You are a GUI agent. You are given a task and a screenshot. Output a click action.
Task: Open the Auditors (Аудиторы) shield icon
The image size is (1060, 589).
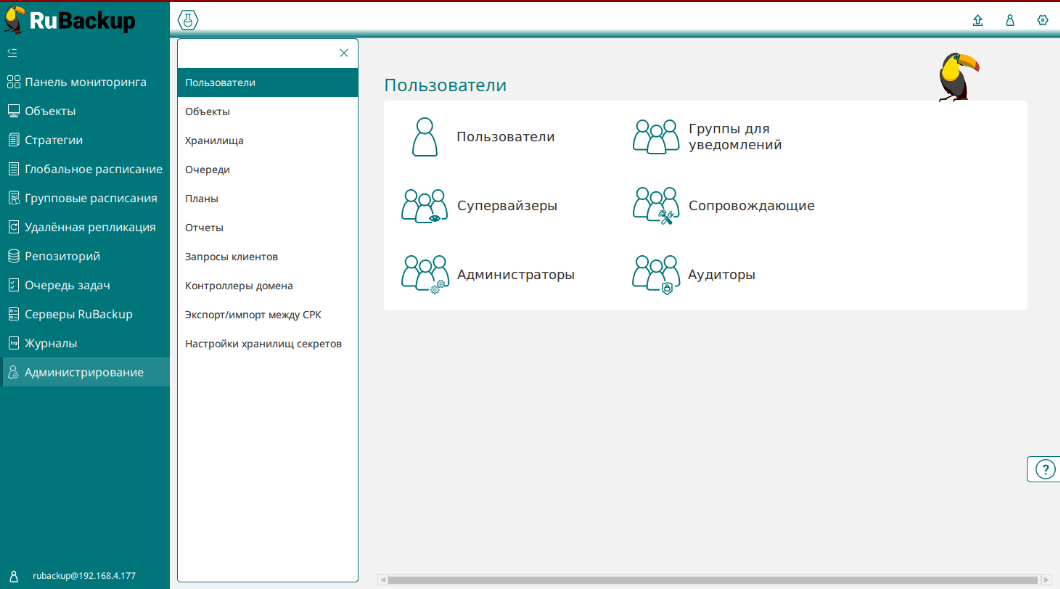pos(656,274)
